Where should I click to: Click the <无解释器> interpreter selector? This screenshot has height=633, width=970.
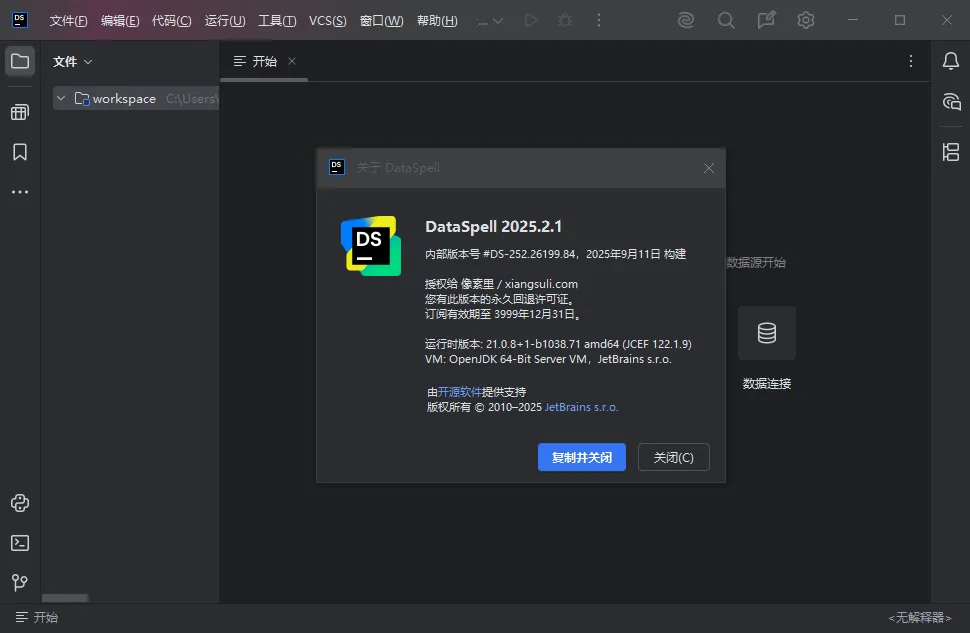click(920, 618)
